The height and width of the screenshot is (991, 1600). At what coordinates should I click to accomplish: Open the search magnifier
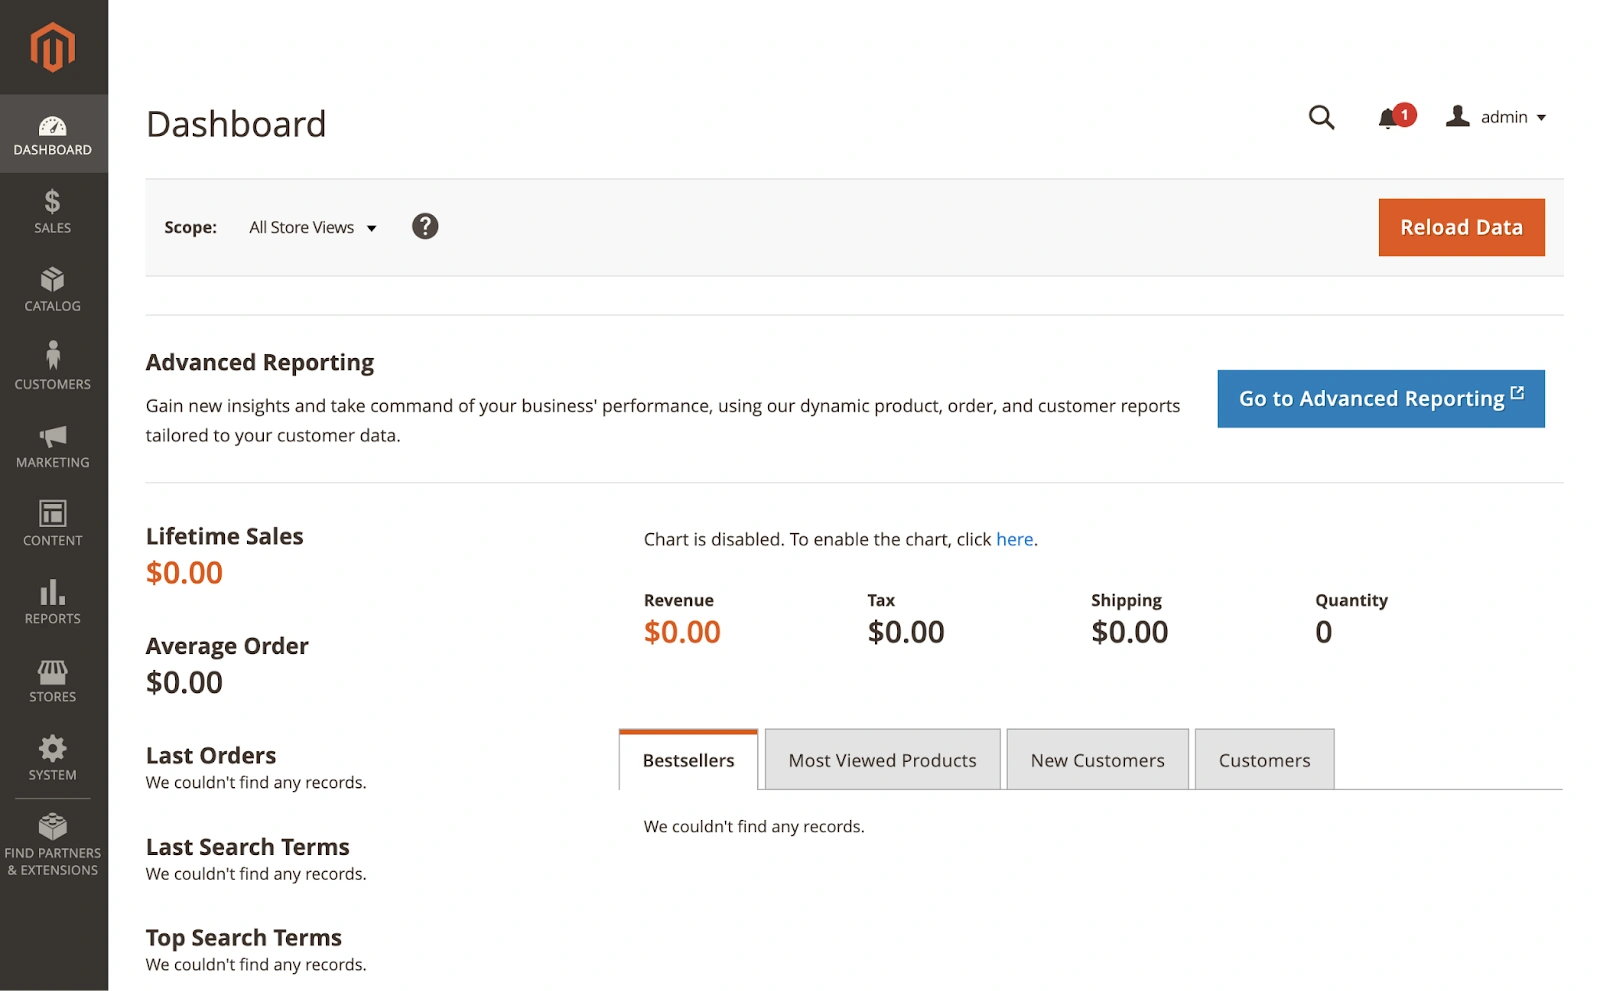click(x=1322, y=117)
